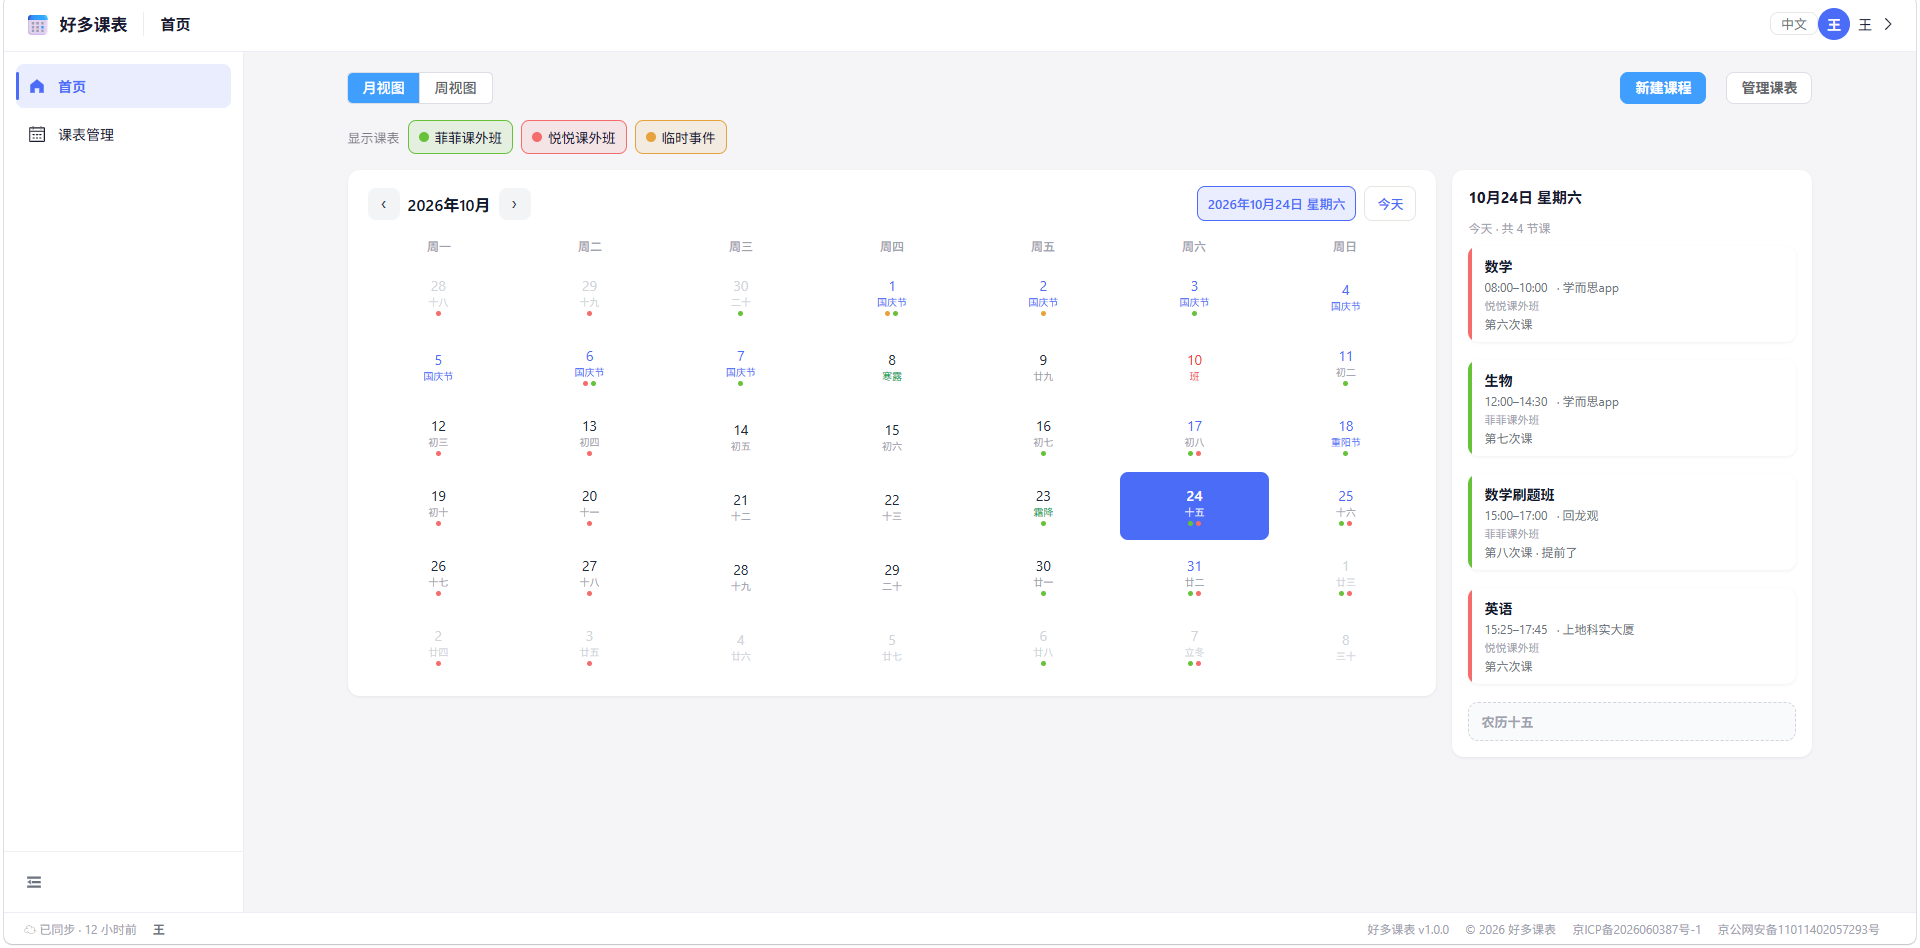Image resolution: width=1920 pixels, height=948 pixels.
Task: Jump to today with 今天 button
Action: click(1390, 204)
